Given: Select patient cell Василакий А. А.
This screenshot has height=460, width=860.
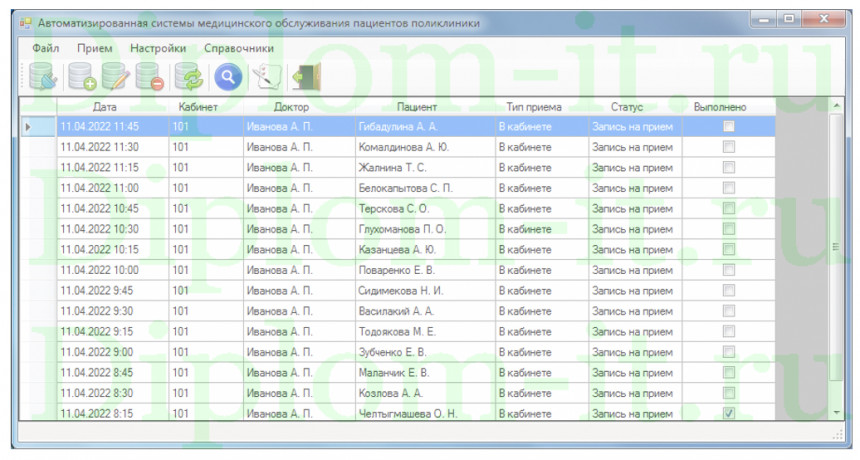Looking at the screenshot, I should coord(425,311).
